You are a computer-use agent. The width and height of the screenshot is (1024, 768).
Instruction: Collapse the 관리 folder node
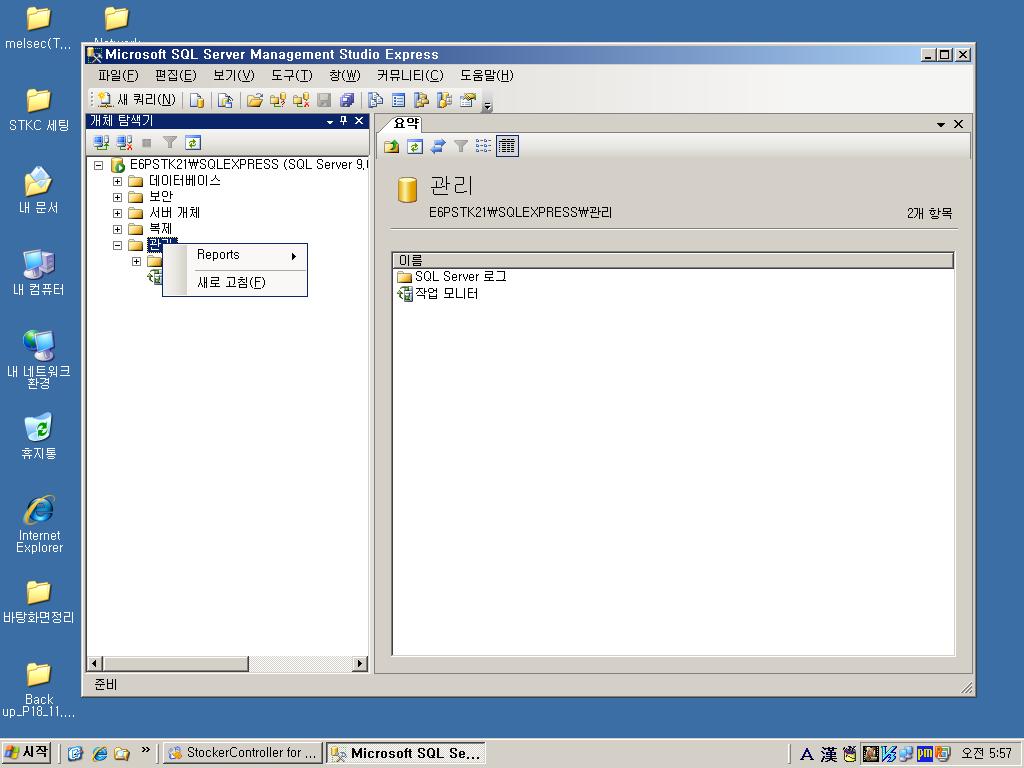point(118,246)
